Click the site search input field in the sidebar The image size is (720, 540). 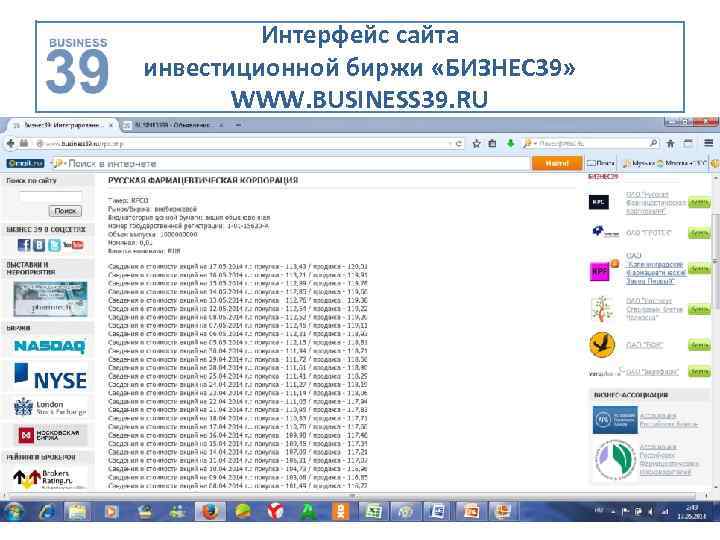51,196
